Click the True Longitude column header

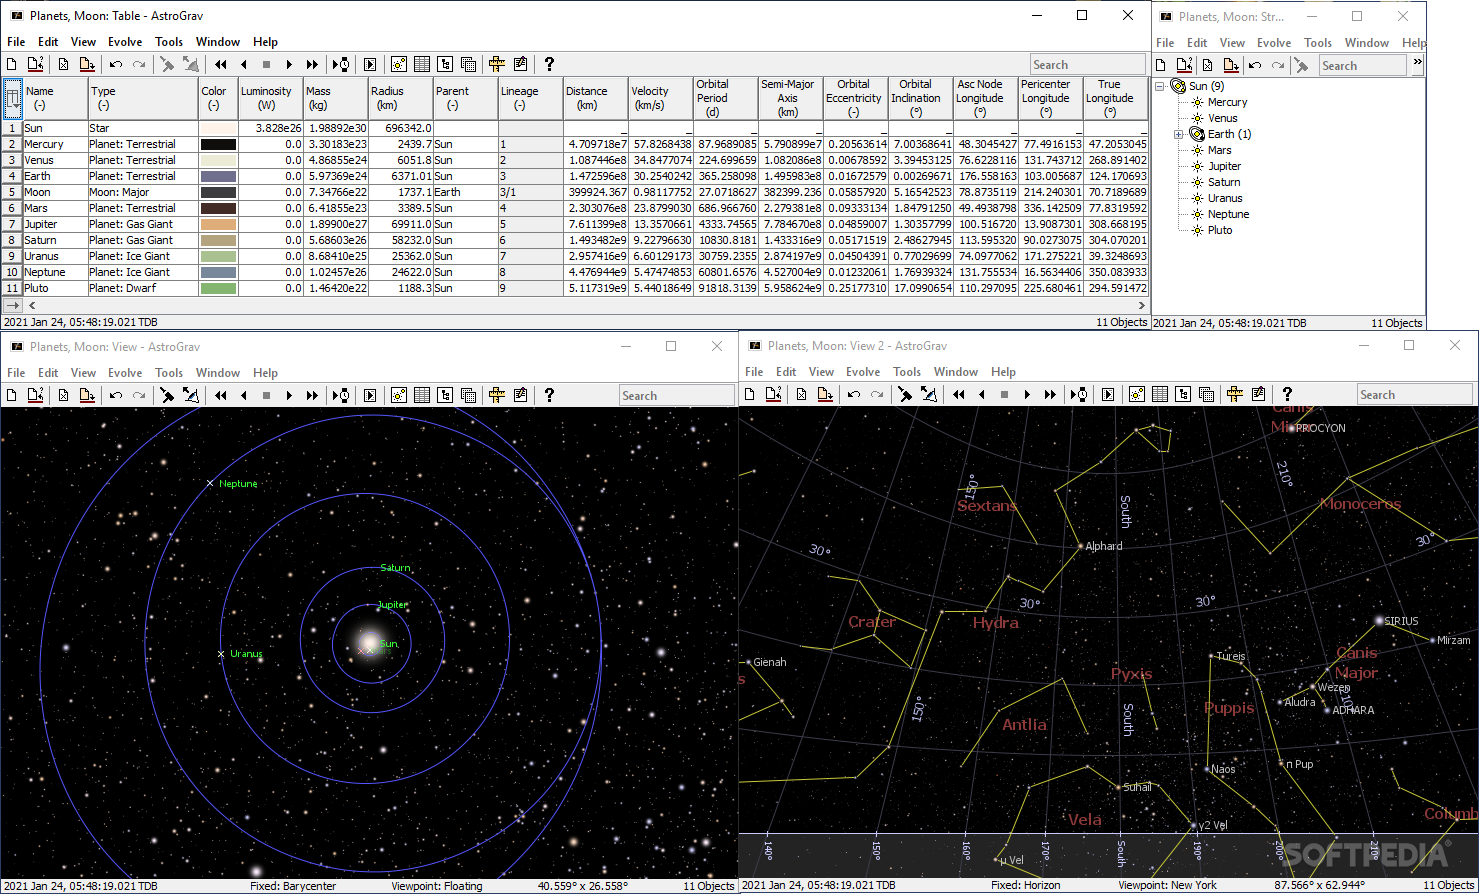click(1116, 98)
